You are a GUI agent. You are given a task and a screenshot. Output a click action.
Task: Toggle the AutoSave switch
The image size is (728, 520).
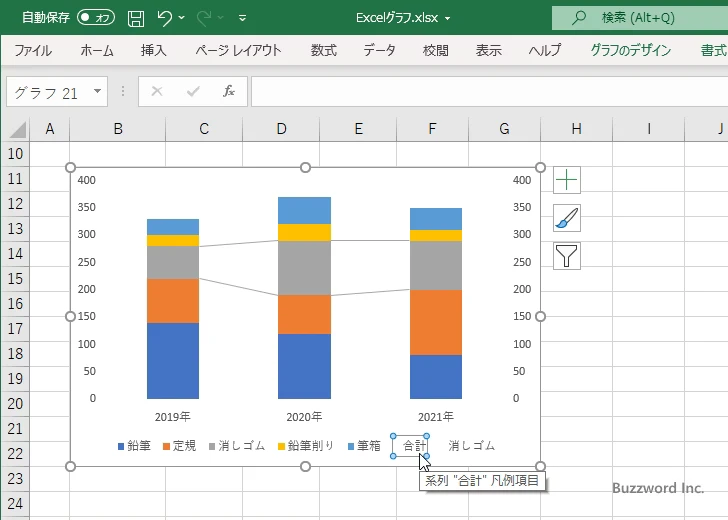tap(96, 18)
